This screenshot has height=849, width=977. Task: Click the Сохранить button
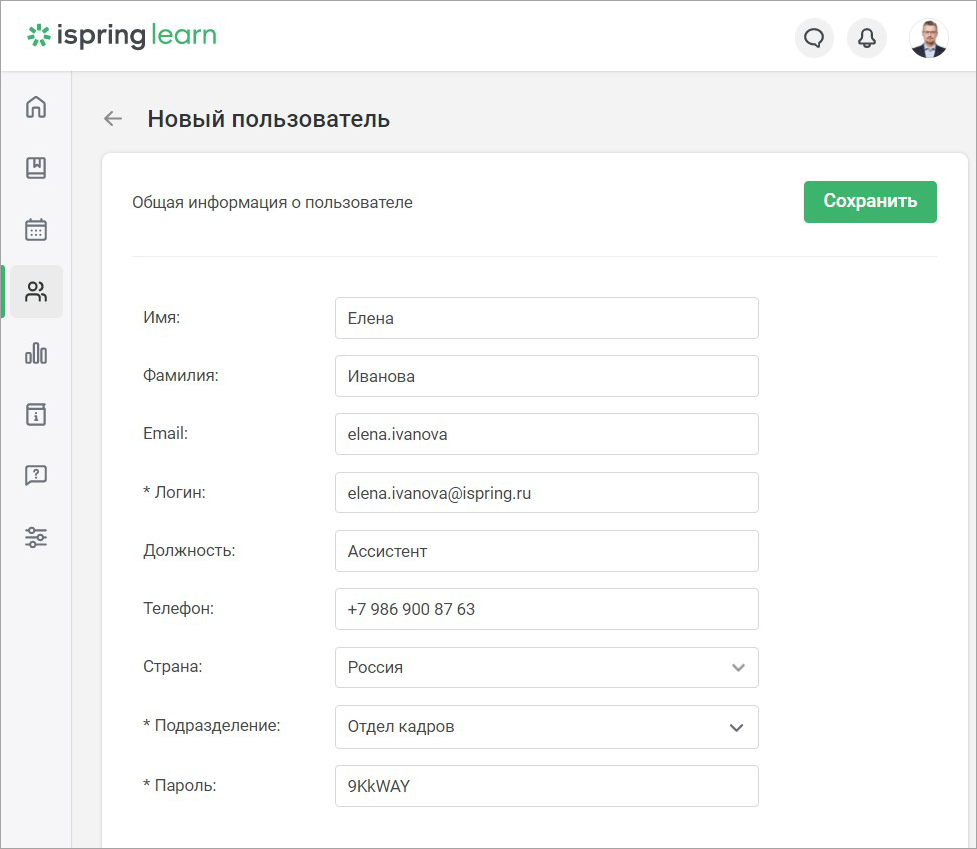click(870, 202)
